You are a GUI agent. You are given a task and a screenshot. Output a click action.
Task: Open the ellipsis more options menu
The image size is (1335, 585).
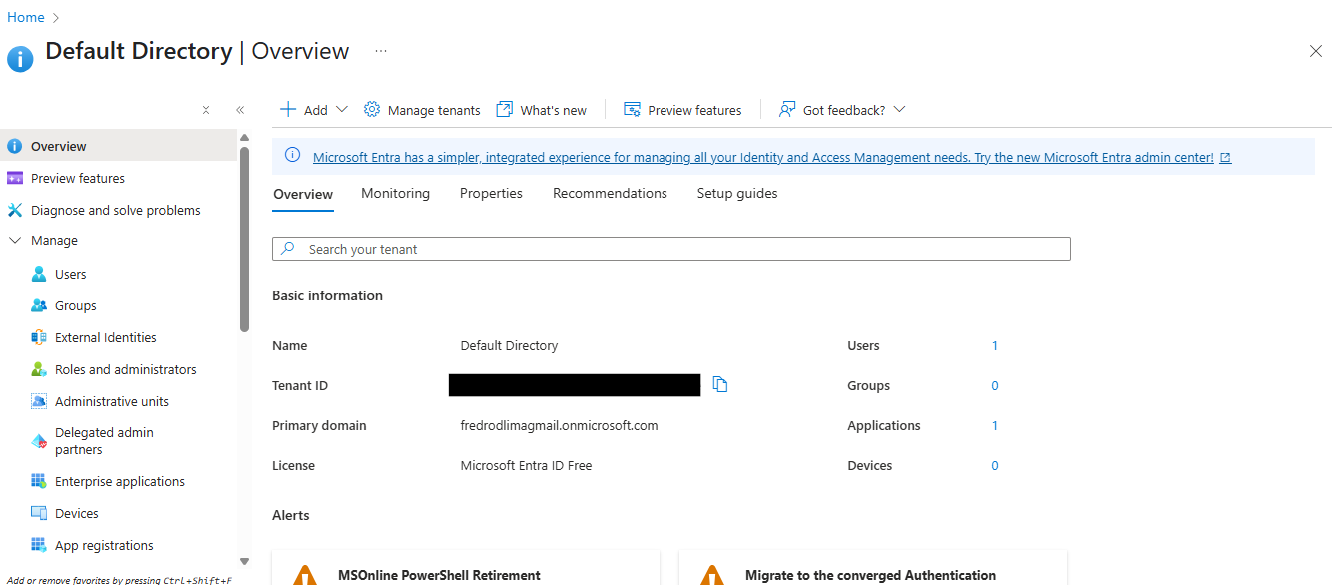(381, 51)
